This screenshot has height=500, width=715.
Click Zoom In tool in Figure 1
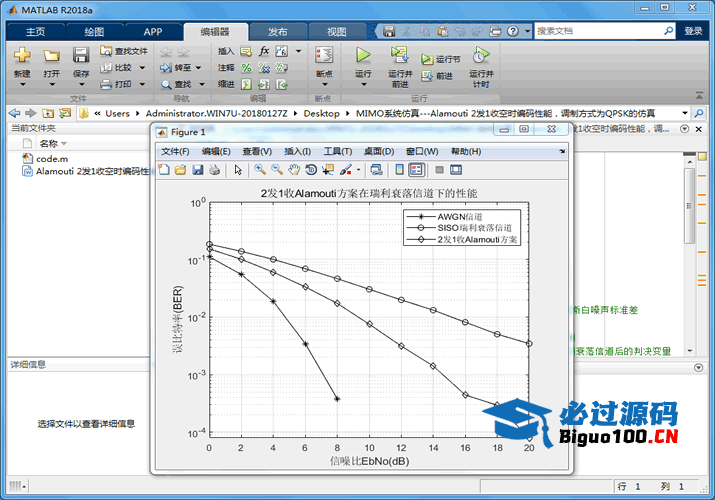[x=260, y=170]
